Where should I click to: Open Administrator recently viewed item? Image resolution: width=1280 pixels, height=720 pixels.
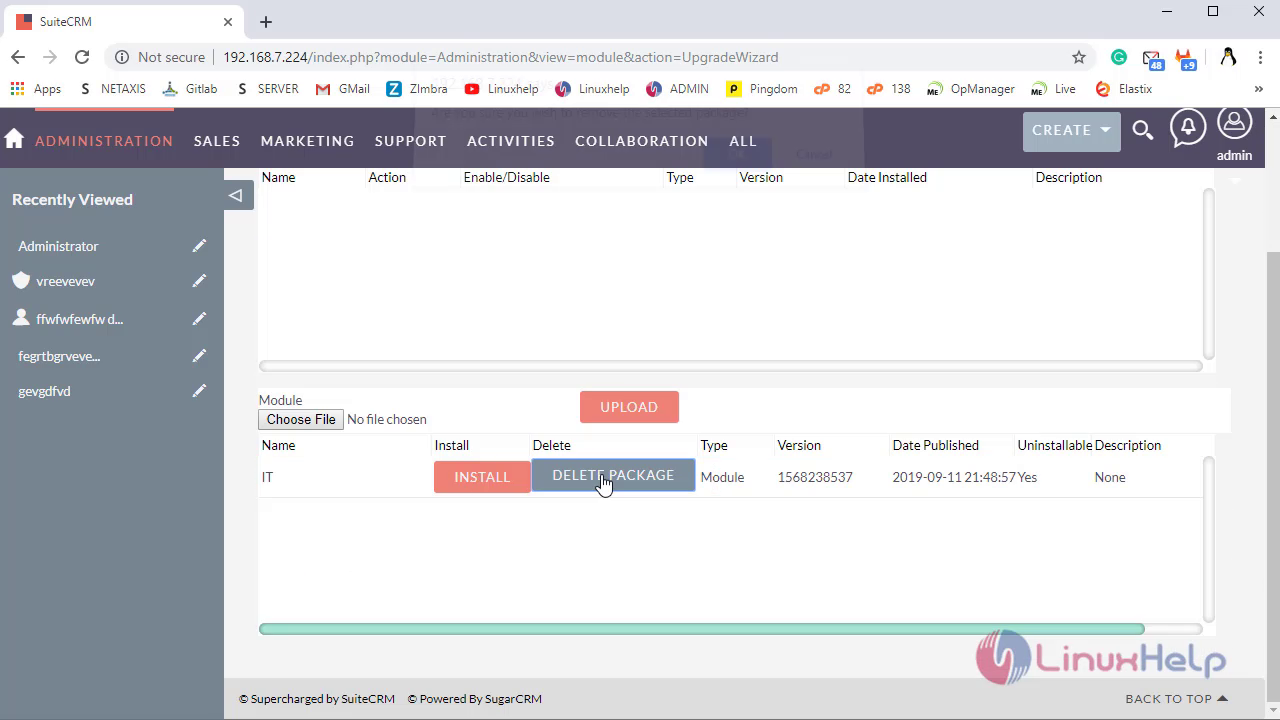tap(58, 246)
